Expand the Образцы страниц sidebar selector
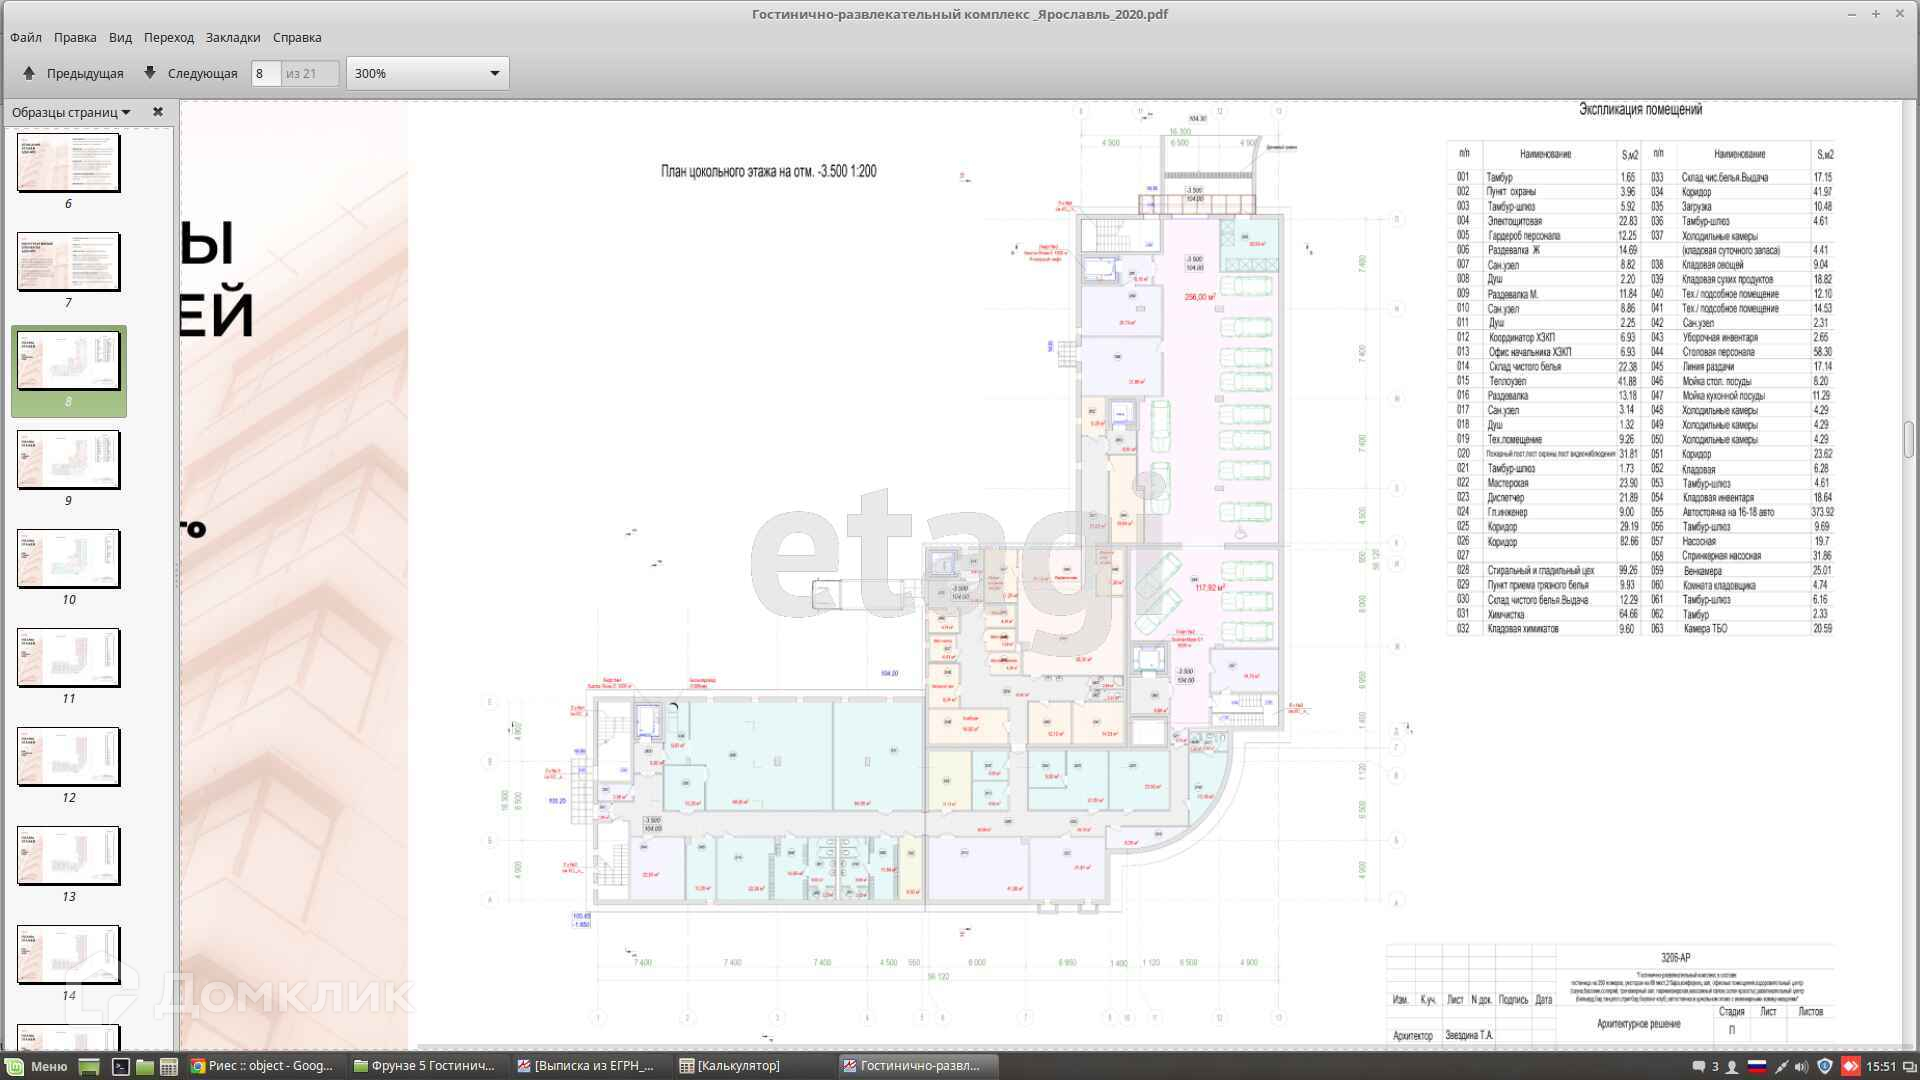This screenshot has height=1080, width=1920. tap(71, 112)
